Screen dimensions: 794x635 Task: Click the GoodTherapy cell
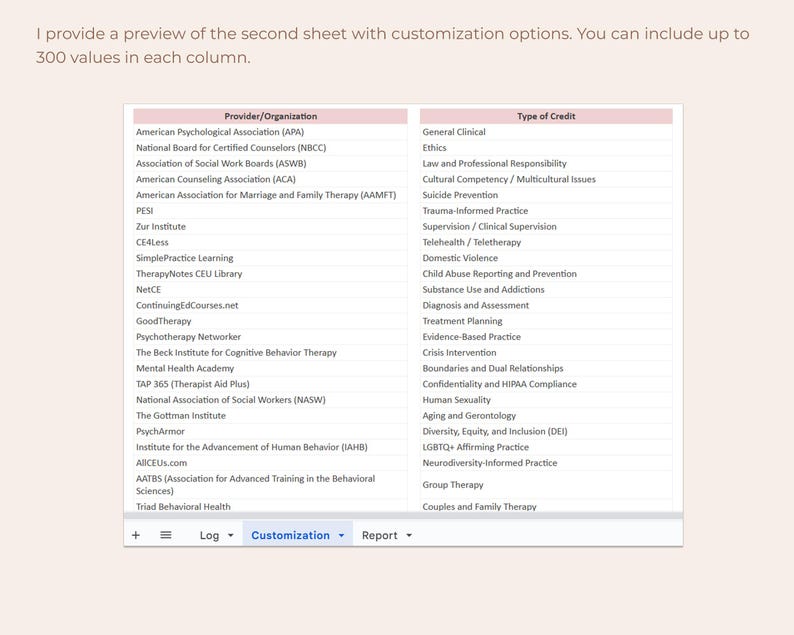[x=270, y=321]
